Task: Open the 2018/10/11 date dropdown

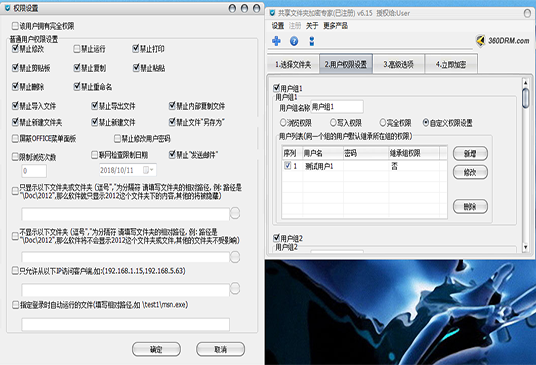Action: (149, 170)
